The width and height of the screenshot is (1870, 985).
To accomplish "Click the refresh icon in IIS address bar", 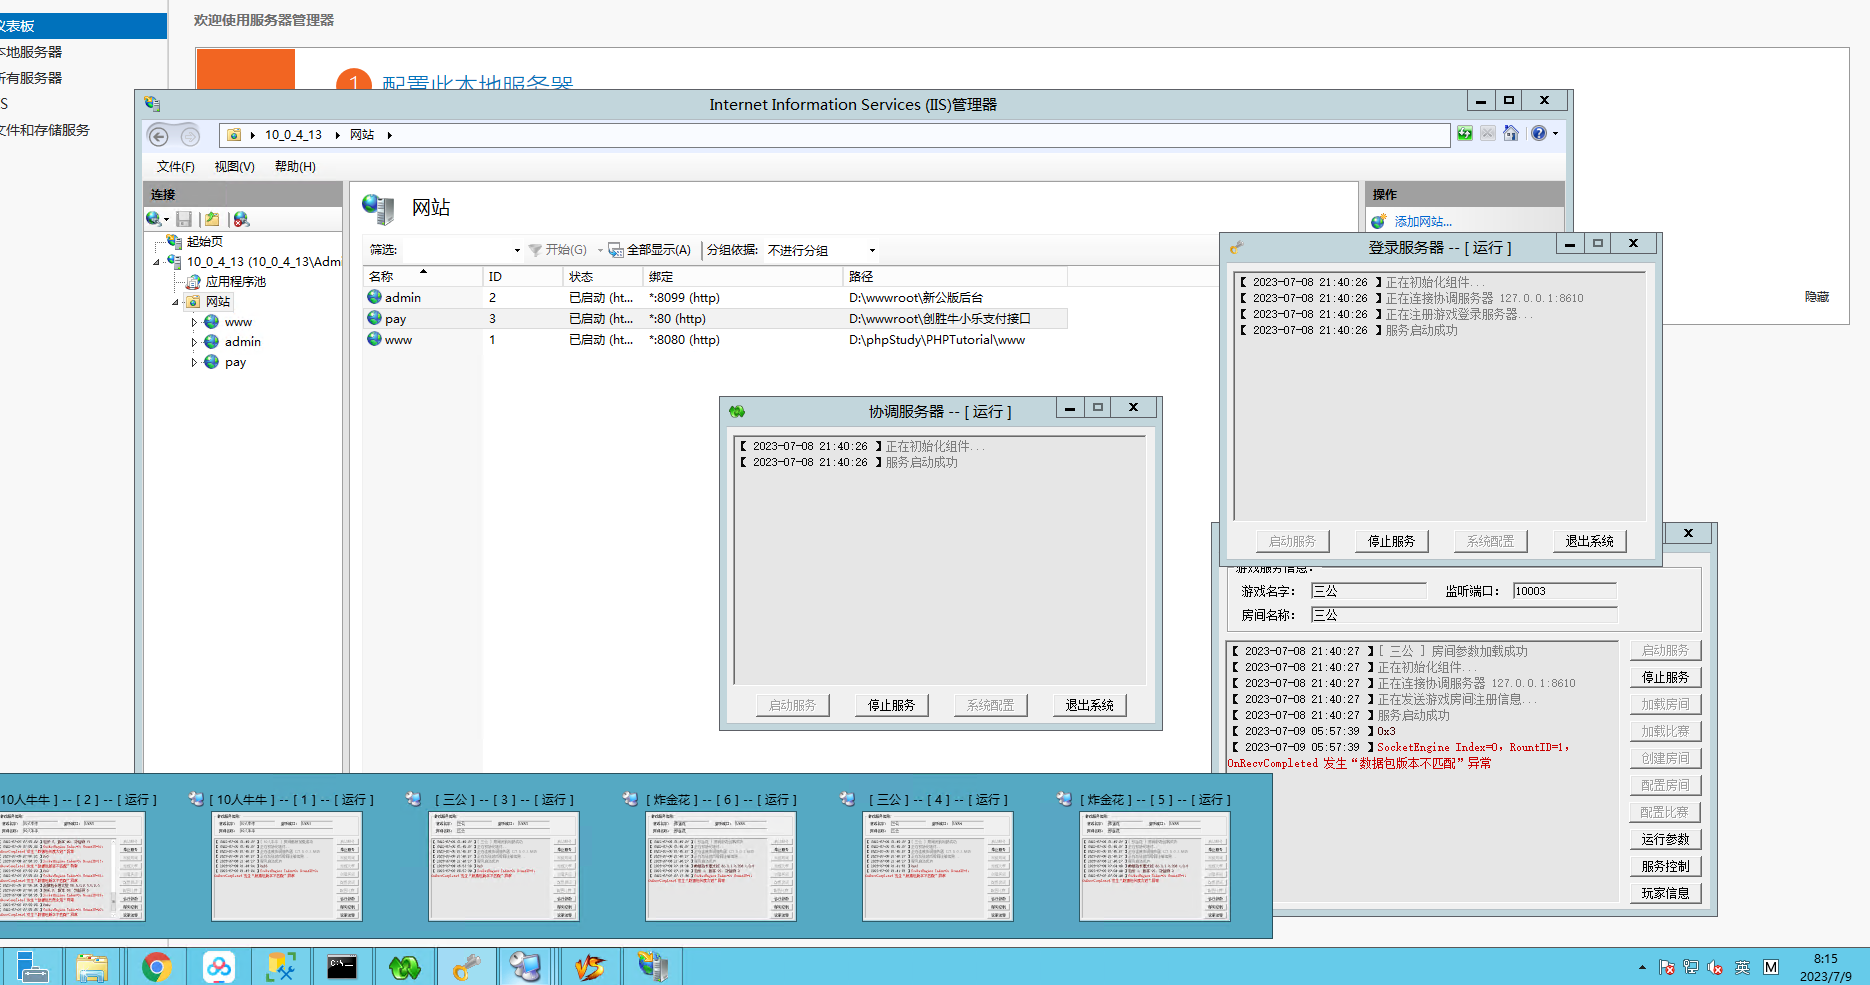I will coord(1465,134).
